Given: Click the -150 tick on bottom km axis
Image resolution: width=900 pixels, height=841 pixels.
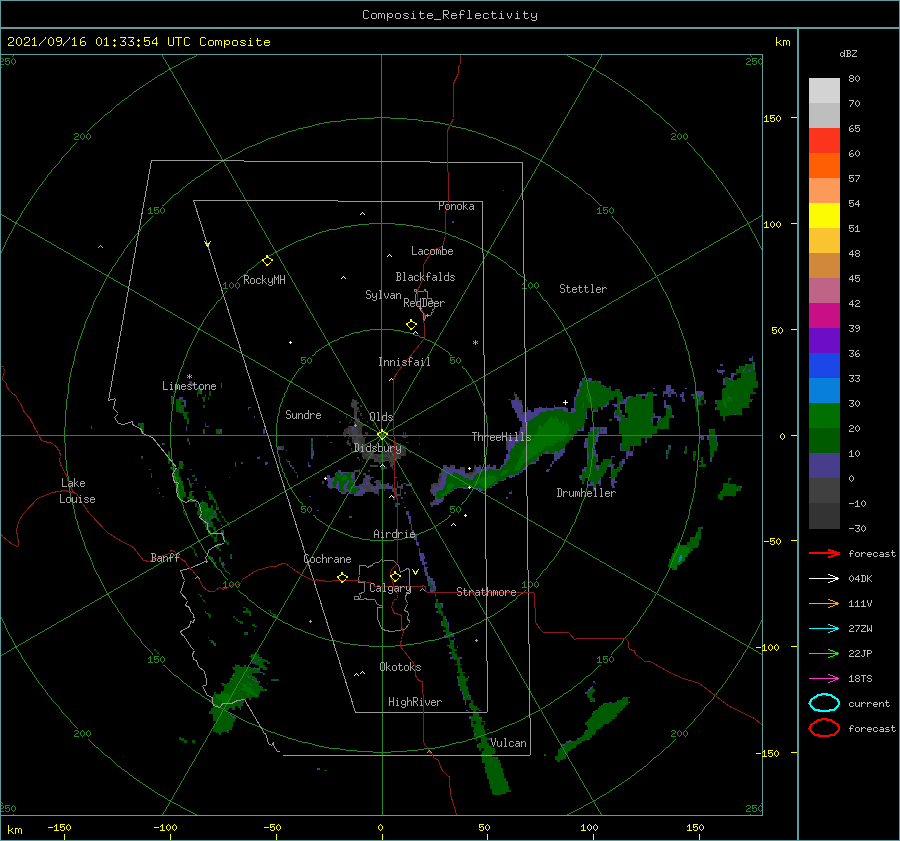Looking at the screenshot, I should [x=59, y=827].
